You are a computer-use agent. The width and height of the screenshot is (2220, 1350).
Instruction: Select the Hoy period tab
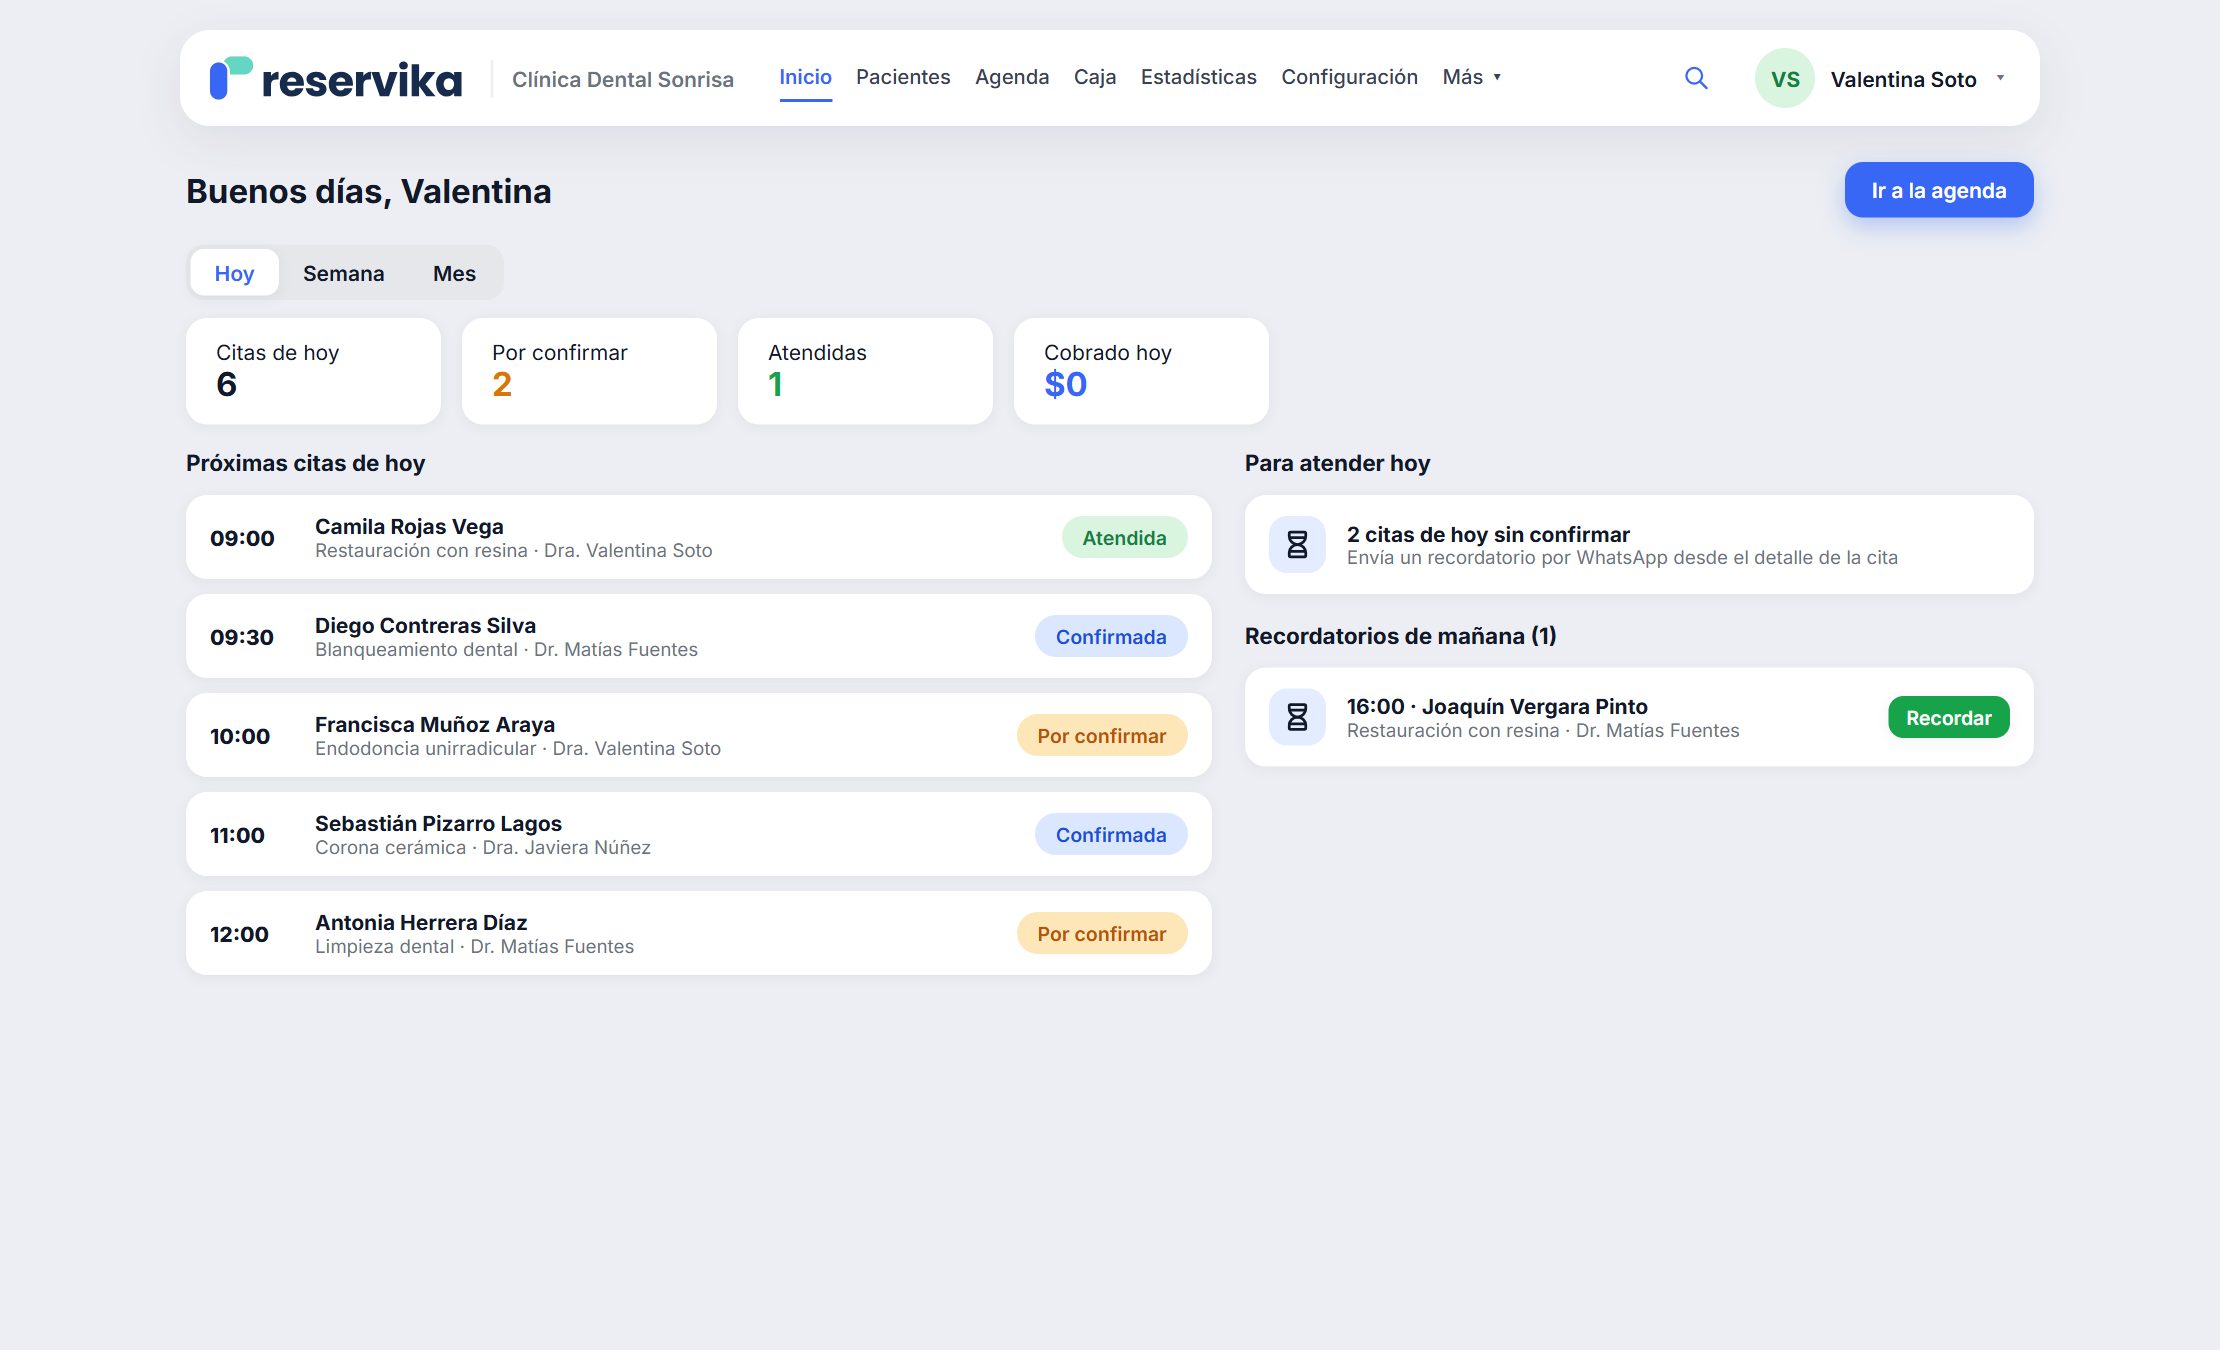coord(234,273)
